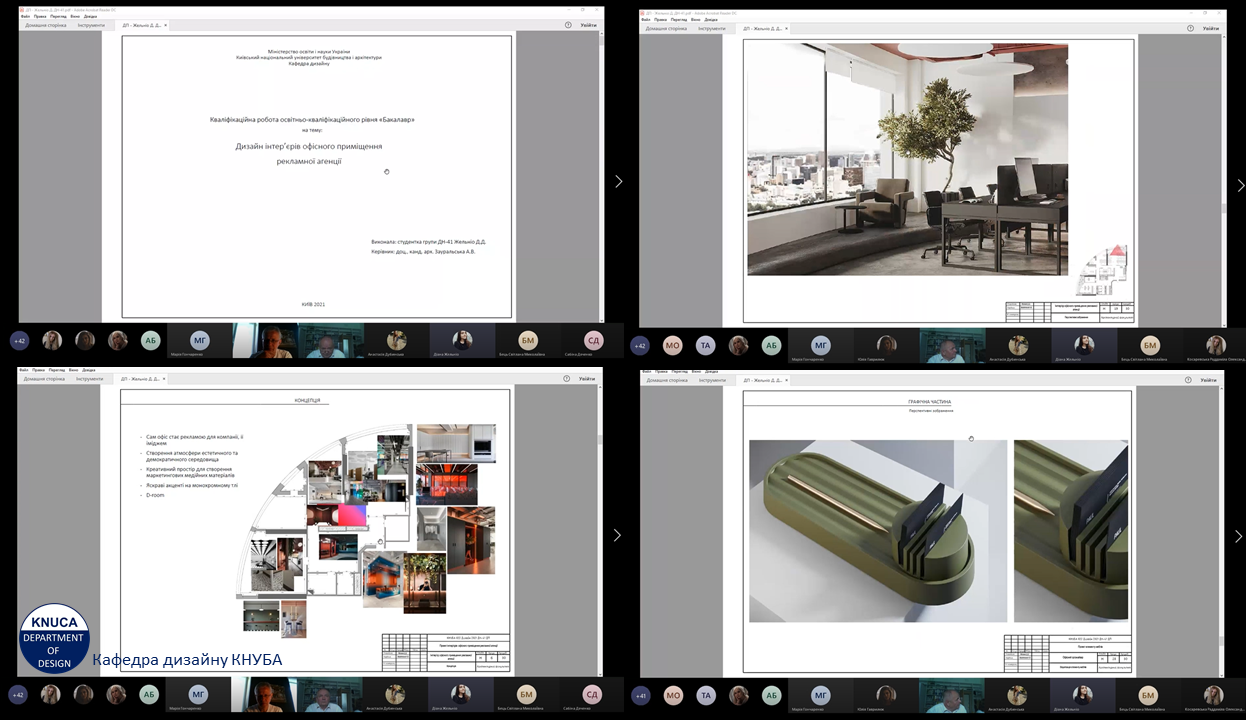Viewport: 1246px width, 720px height.
Task: Show the +42 participants below the office render
Action: click(640, 345)
